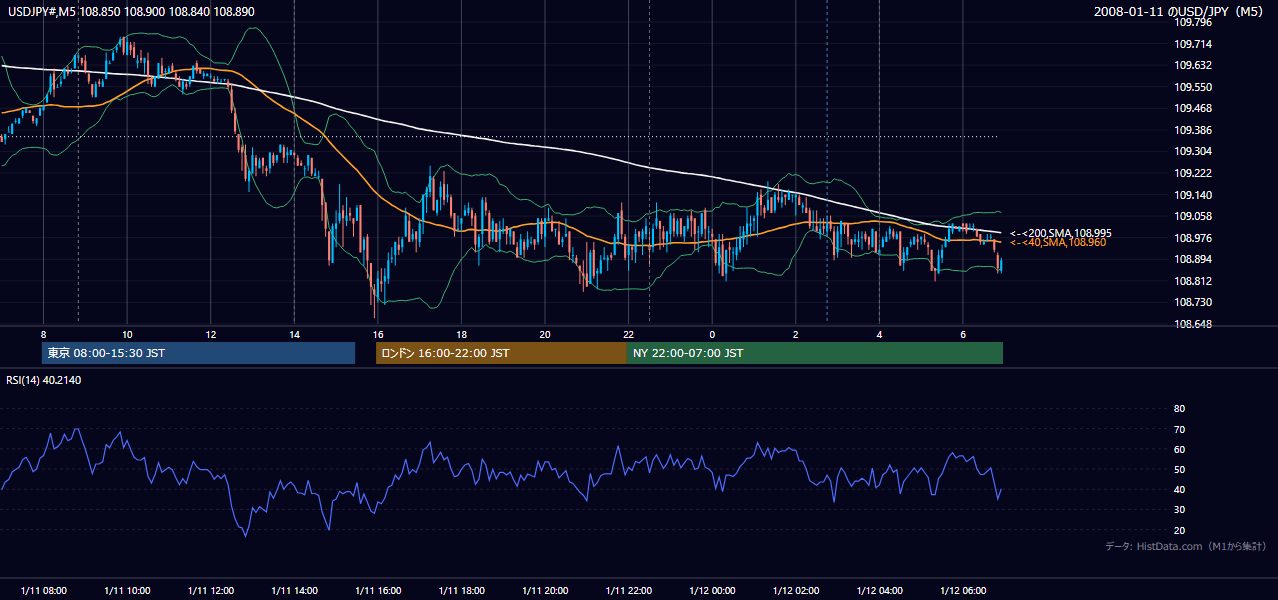Click the 1/11 20:00 date label
The width and height of the screenshot is (1278, 600).
coord(544,591)
